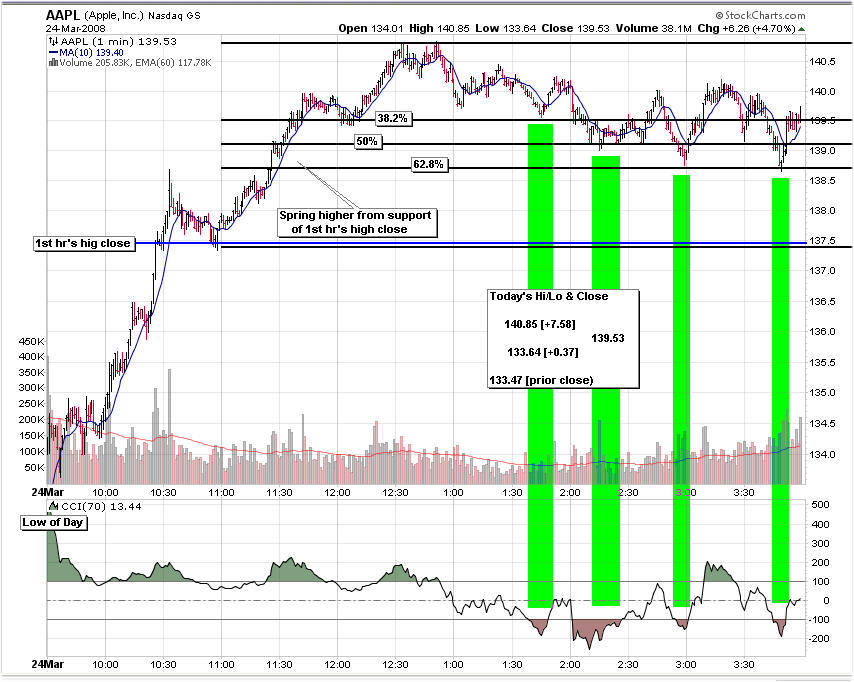Click the 38.2% retracement label
854x682 pixels.
(392, 118)
